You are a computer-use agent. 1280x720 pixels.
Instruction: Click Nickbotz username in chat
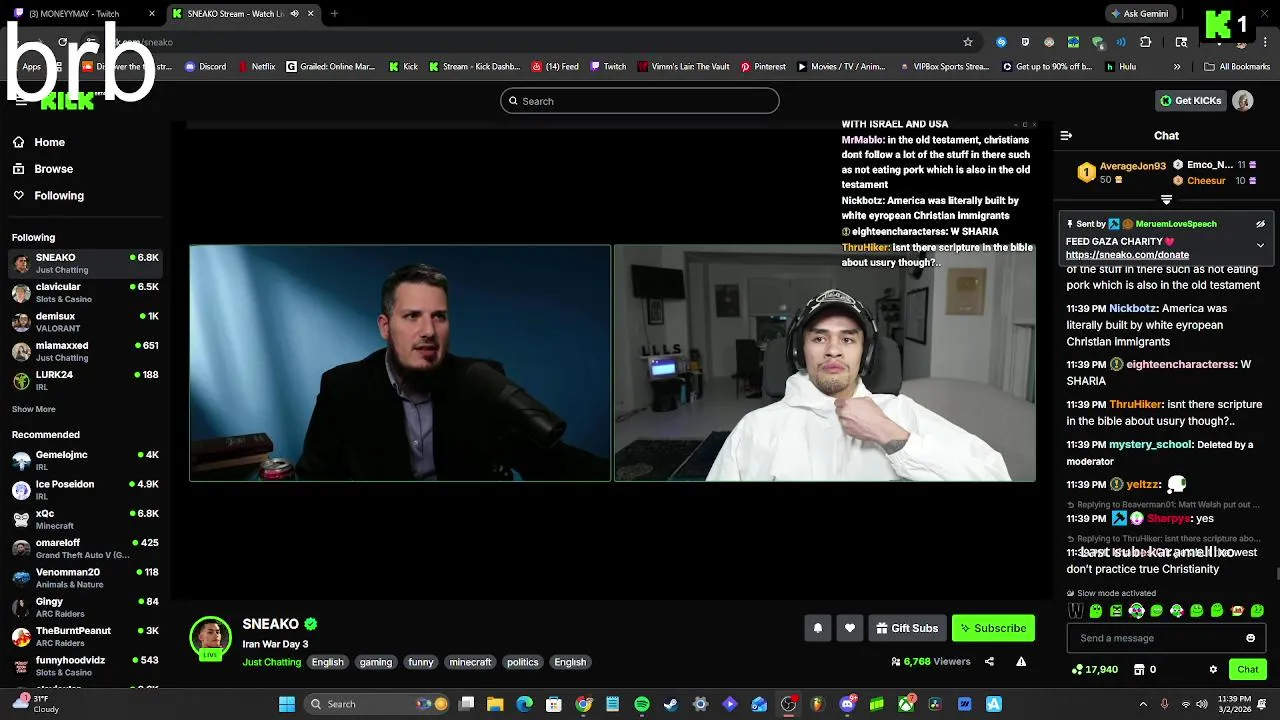[1132, 309]
